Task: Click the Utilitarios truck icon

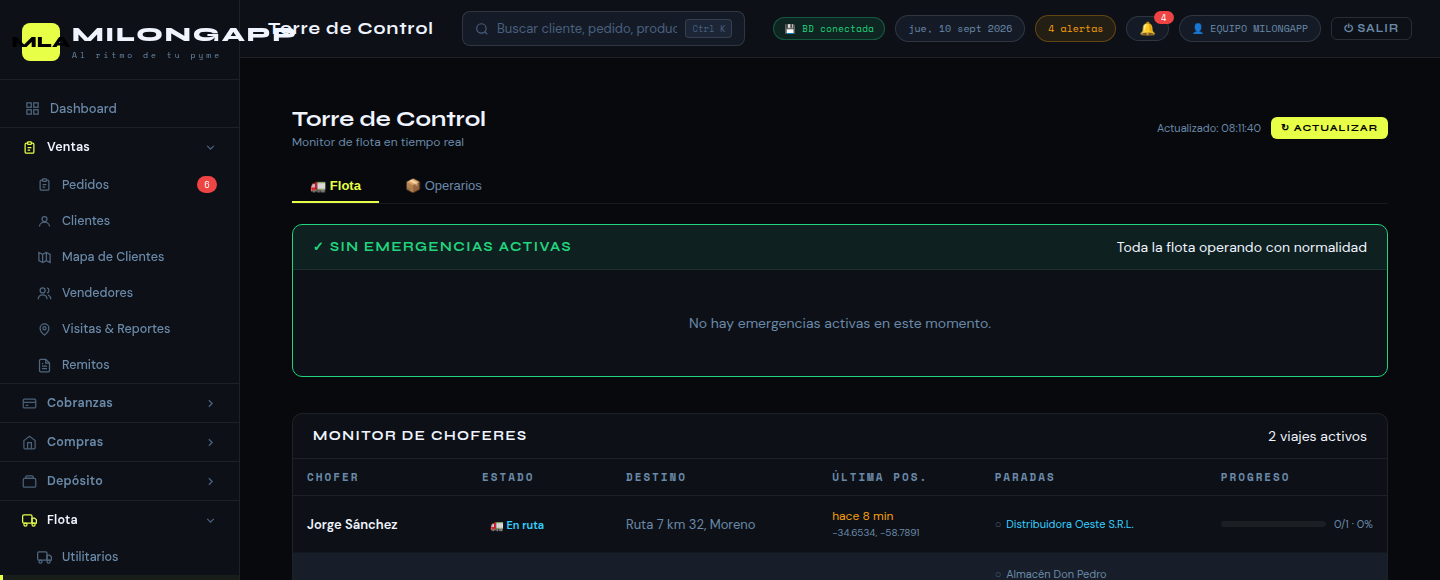Action: pyautogui.click(x=44, y=557)
